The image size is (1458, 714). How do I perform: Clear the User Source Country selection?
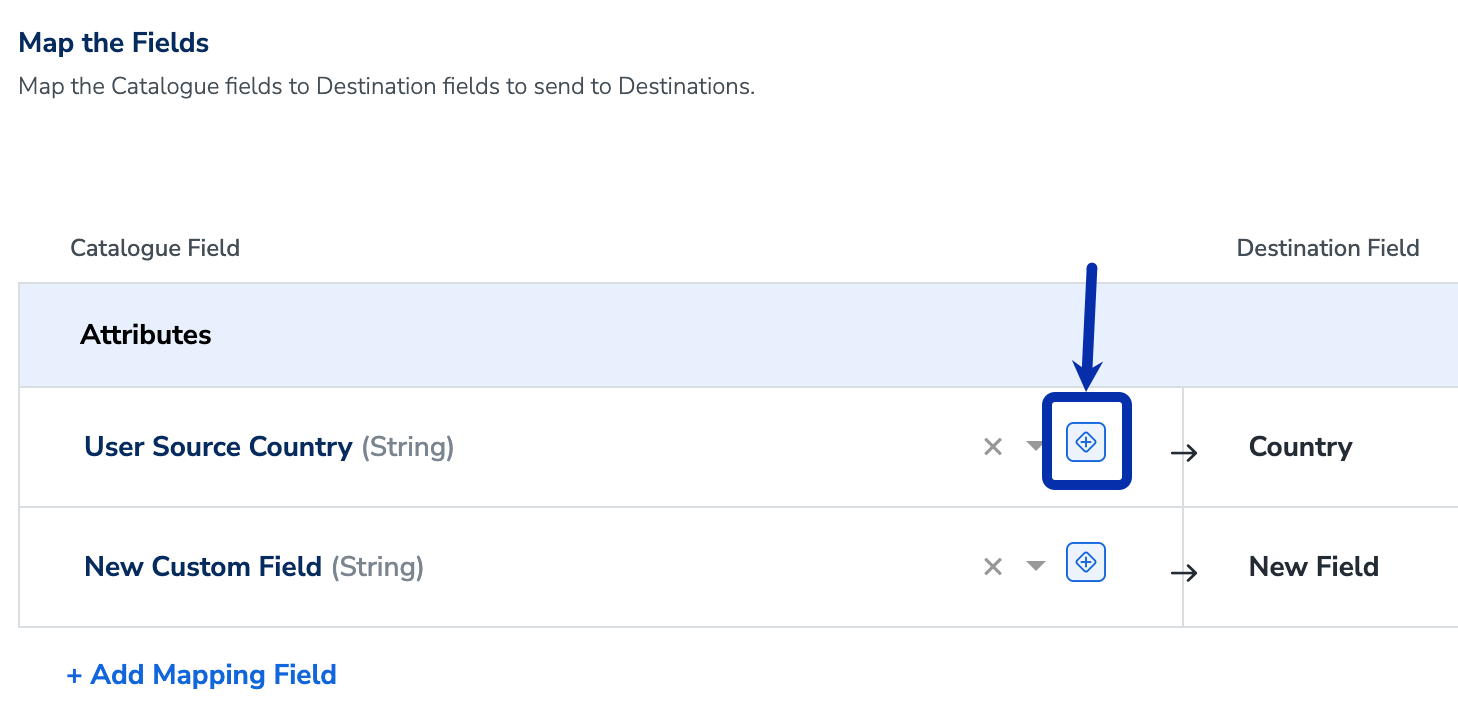click(x=993, y=447)
